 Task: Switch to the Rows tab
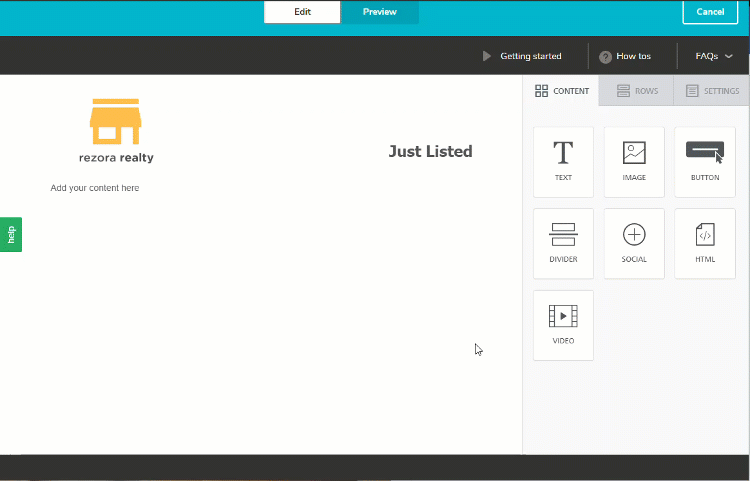[636, 91]
